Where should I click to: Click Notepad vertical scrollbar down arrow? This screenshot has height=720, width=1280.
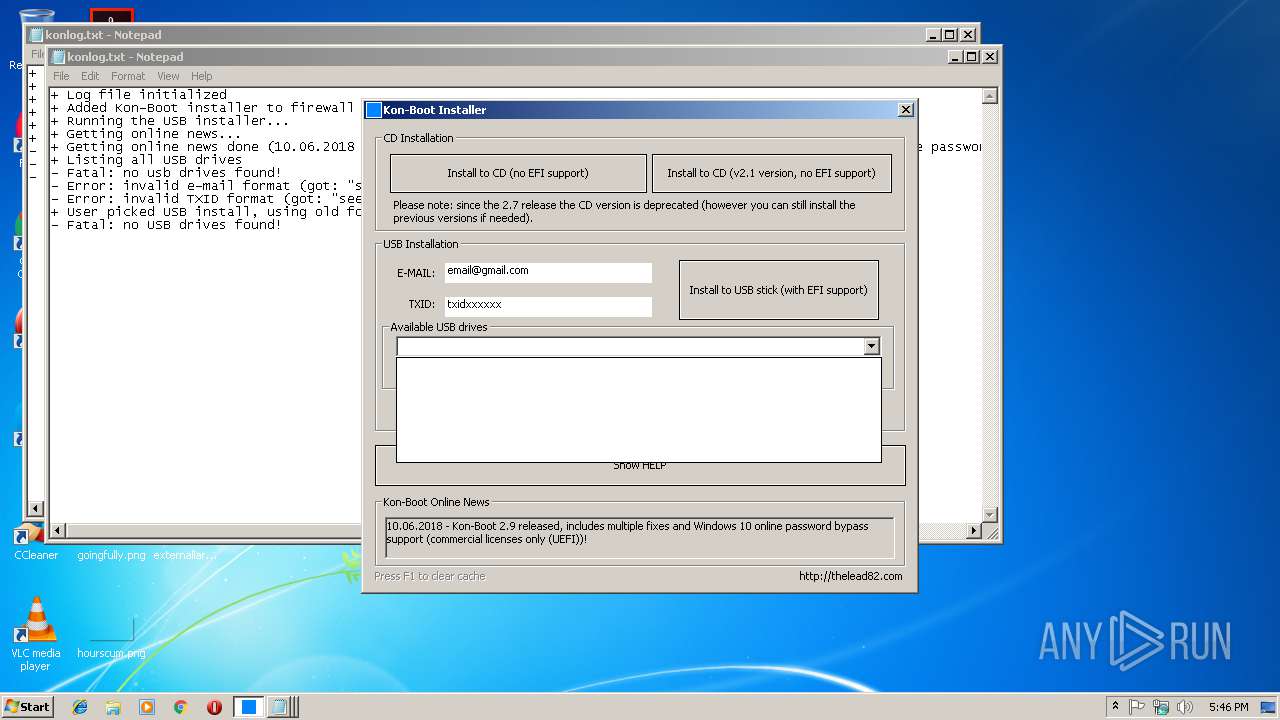coord(990,514)
